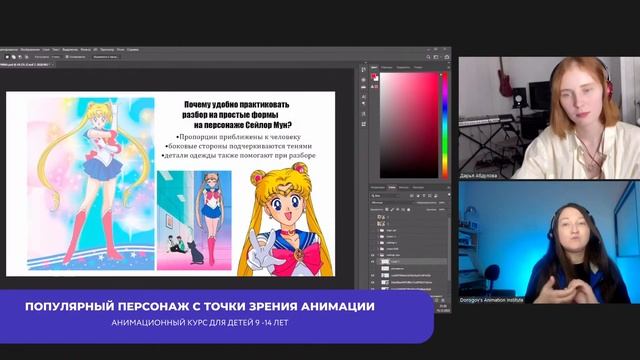Click the white background color swatch
Screen dimensions: 640x360
[376, 79]
